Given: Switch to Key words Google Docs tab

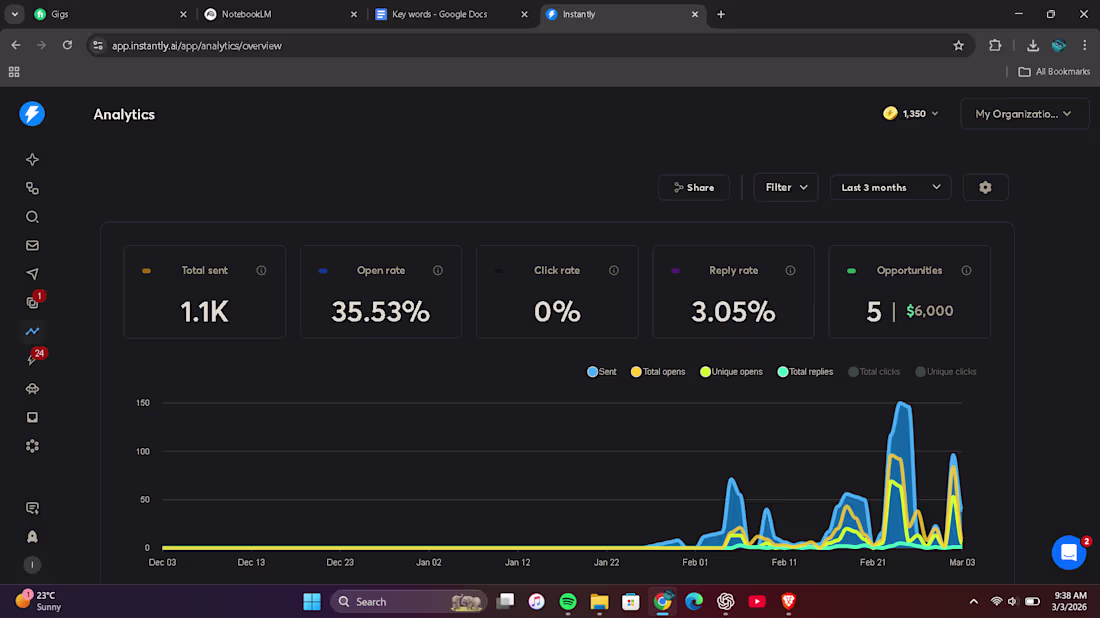Looking at the screenshot, I should click(x=451, y=14).
